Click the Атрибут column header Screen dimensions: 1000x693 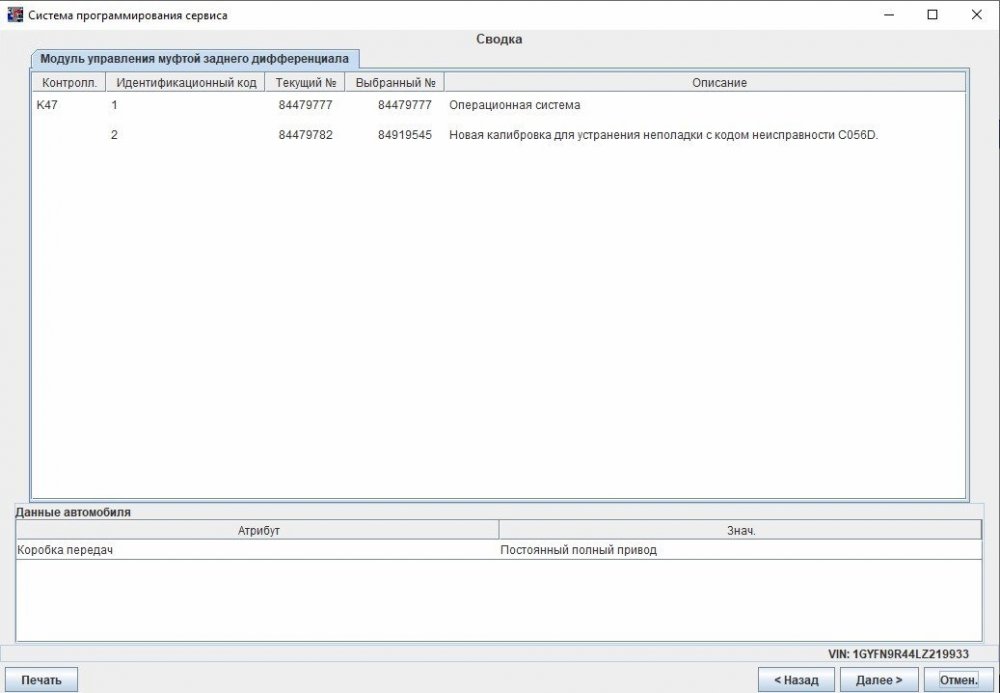pyautogui.click(x=257, y=531)
